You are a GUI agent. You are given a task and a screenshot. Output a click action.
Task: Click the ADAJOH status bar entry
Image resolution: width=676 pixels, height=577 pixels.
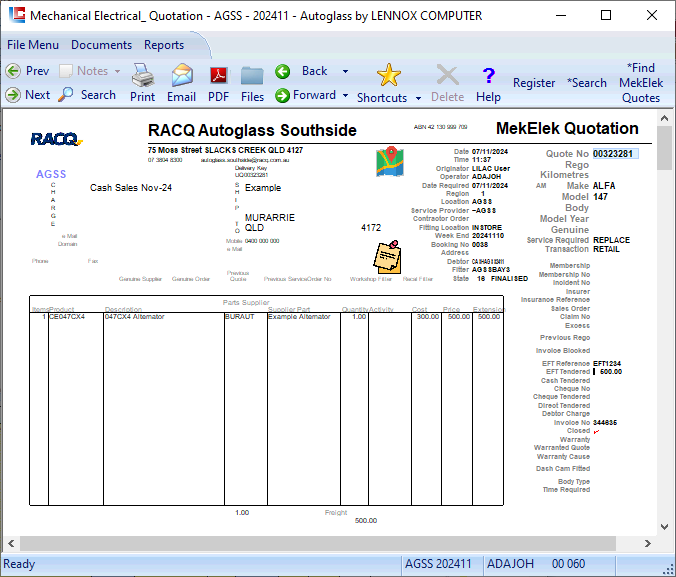coord(510,564)
